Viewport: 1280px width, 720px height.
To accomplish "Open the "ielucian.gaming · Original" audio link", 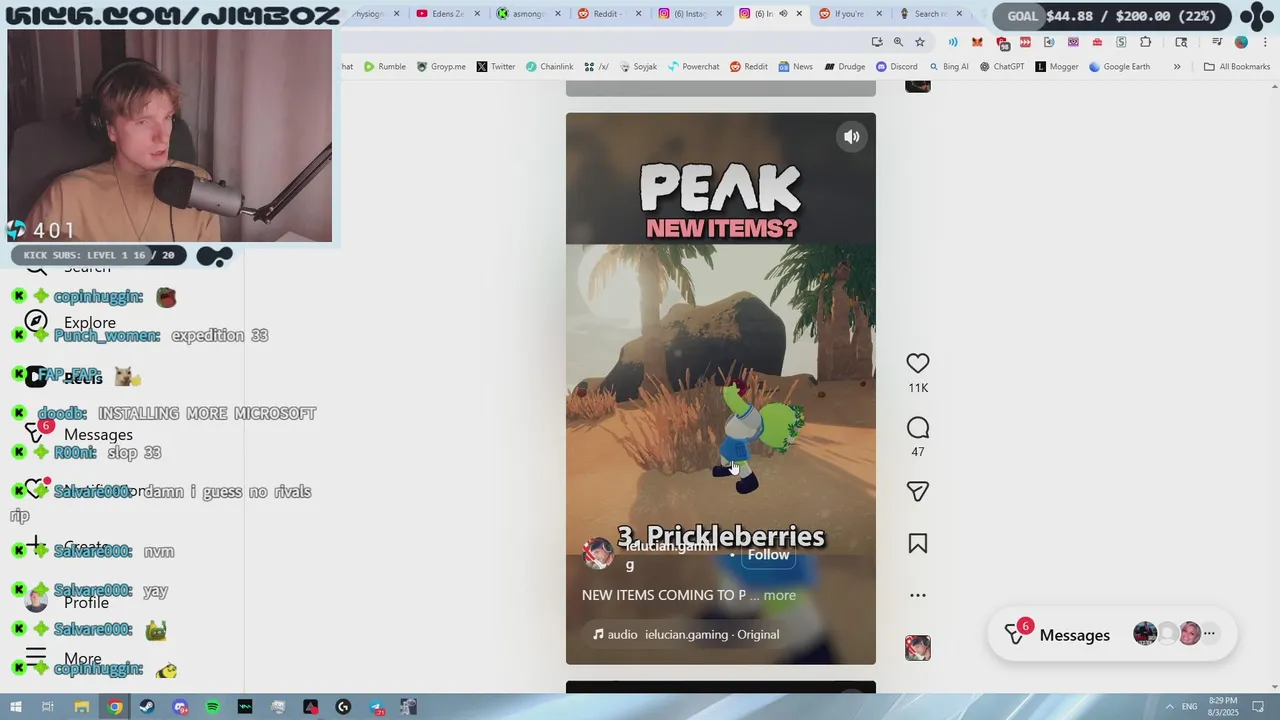I will pos(711,634).
